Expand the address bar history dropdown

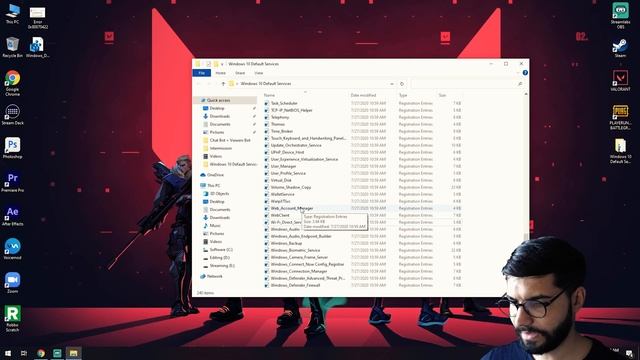[x=392, y=84]
